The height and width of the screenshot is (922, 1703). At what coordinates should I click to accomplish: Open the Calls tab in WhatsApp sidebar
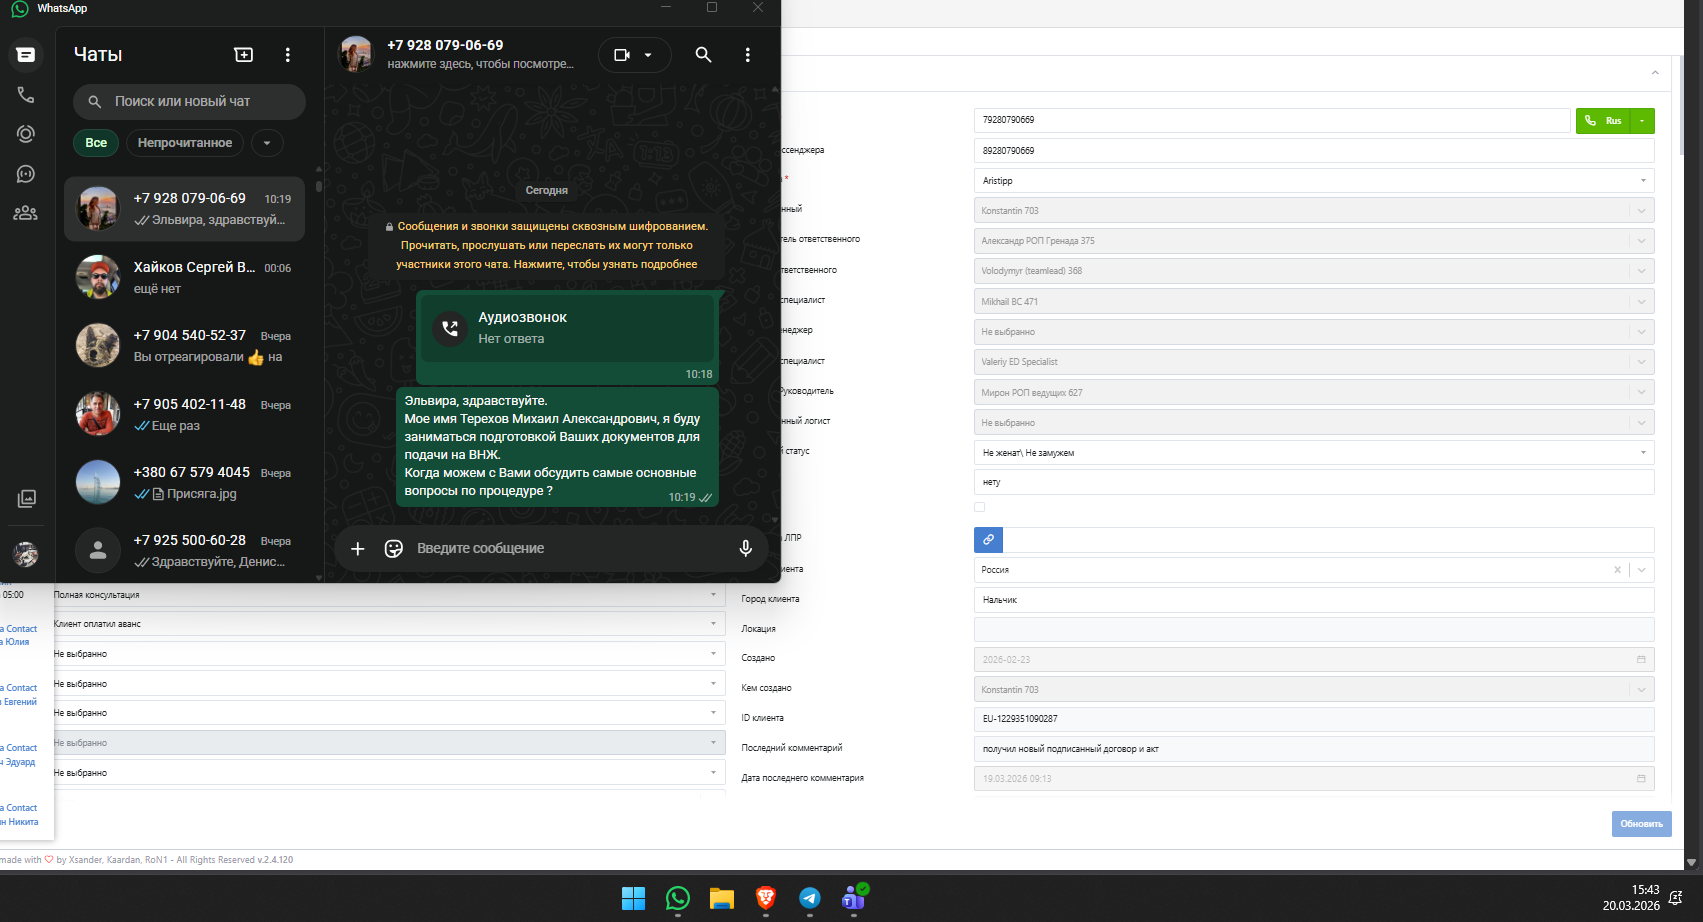(x=26, y=95)
